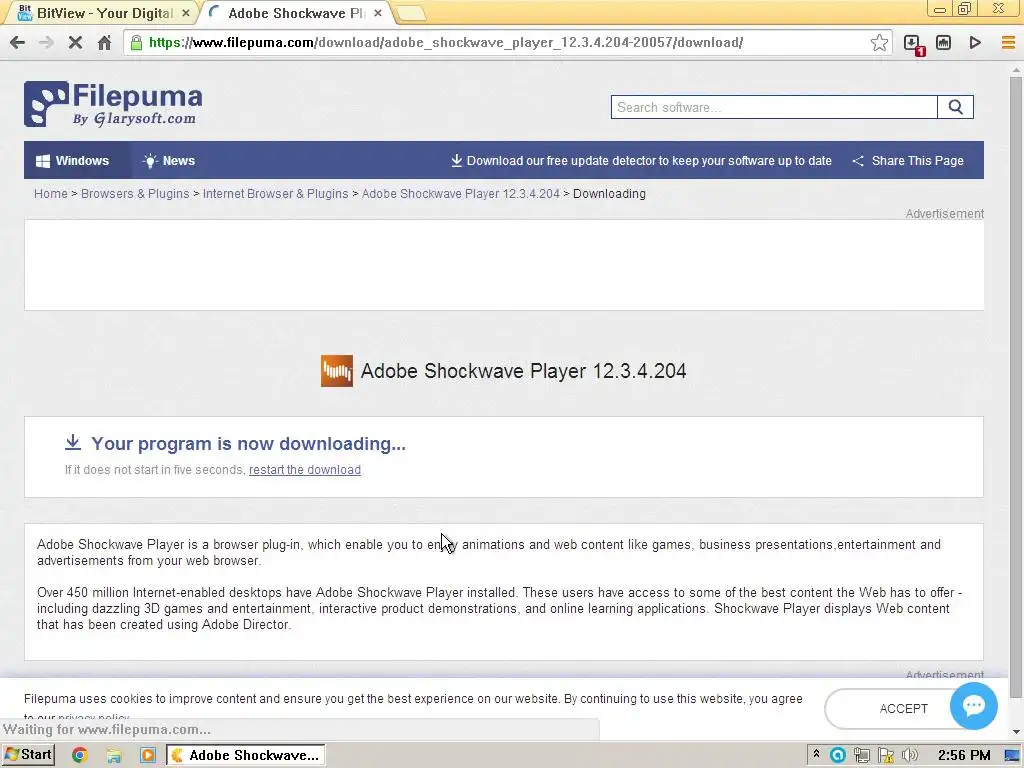Click the forward navigation arrow
The height and width of the screenshot is (768, 1024).
point(46,42)
